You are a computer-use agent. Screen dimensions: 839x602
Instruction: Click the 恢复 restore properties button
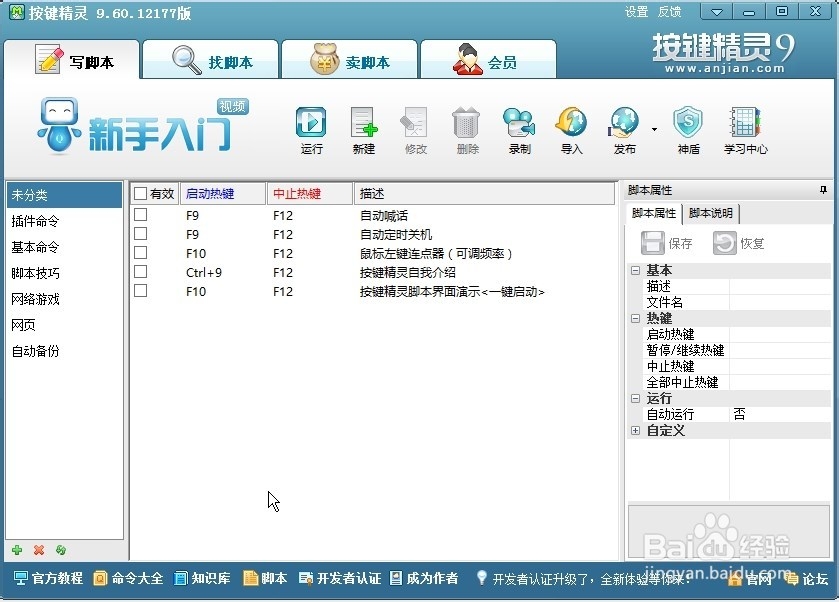coord(738,243)
